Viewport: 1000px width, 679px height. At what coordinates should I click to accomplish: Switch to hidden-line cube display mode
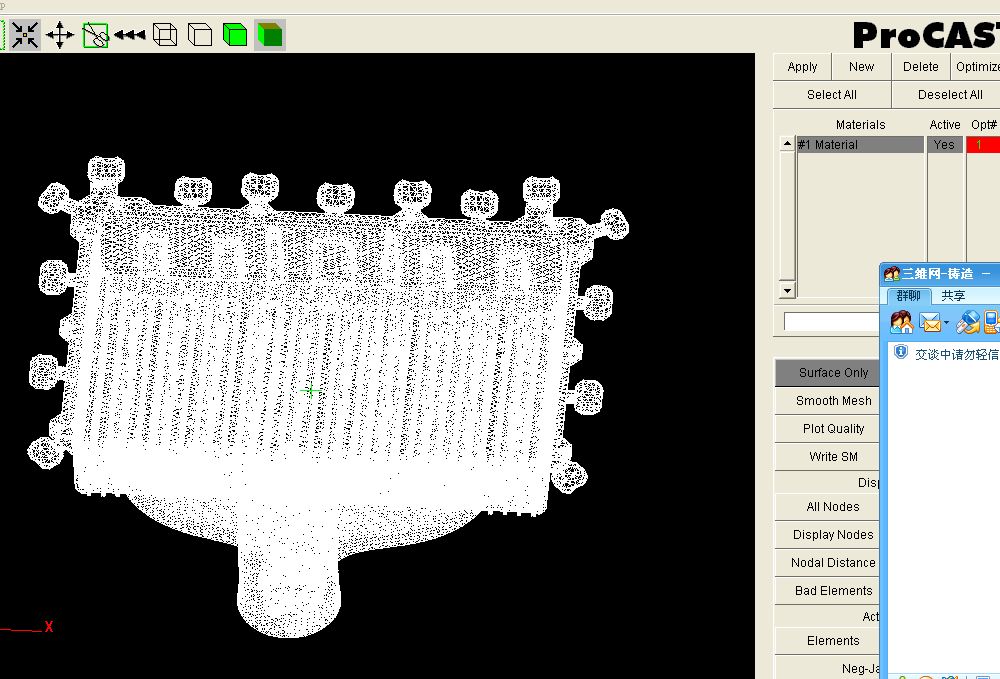(200, 34)
